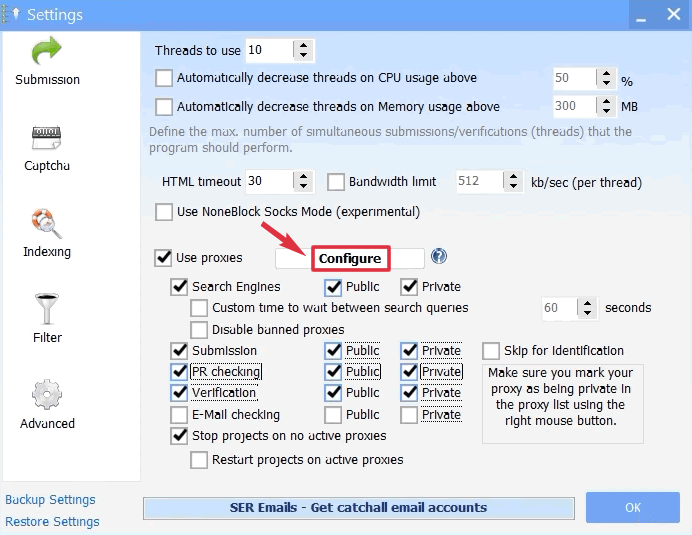The height and width of the screenshot is (535, 692).
Task: Enable Disable banned proxies option
Action: (199, 330)
